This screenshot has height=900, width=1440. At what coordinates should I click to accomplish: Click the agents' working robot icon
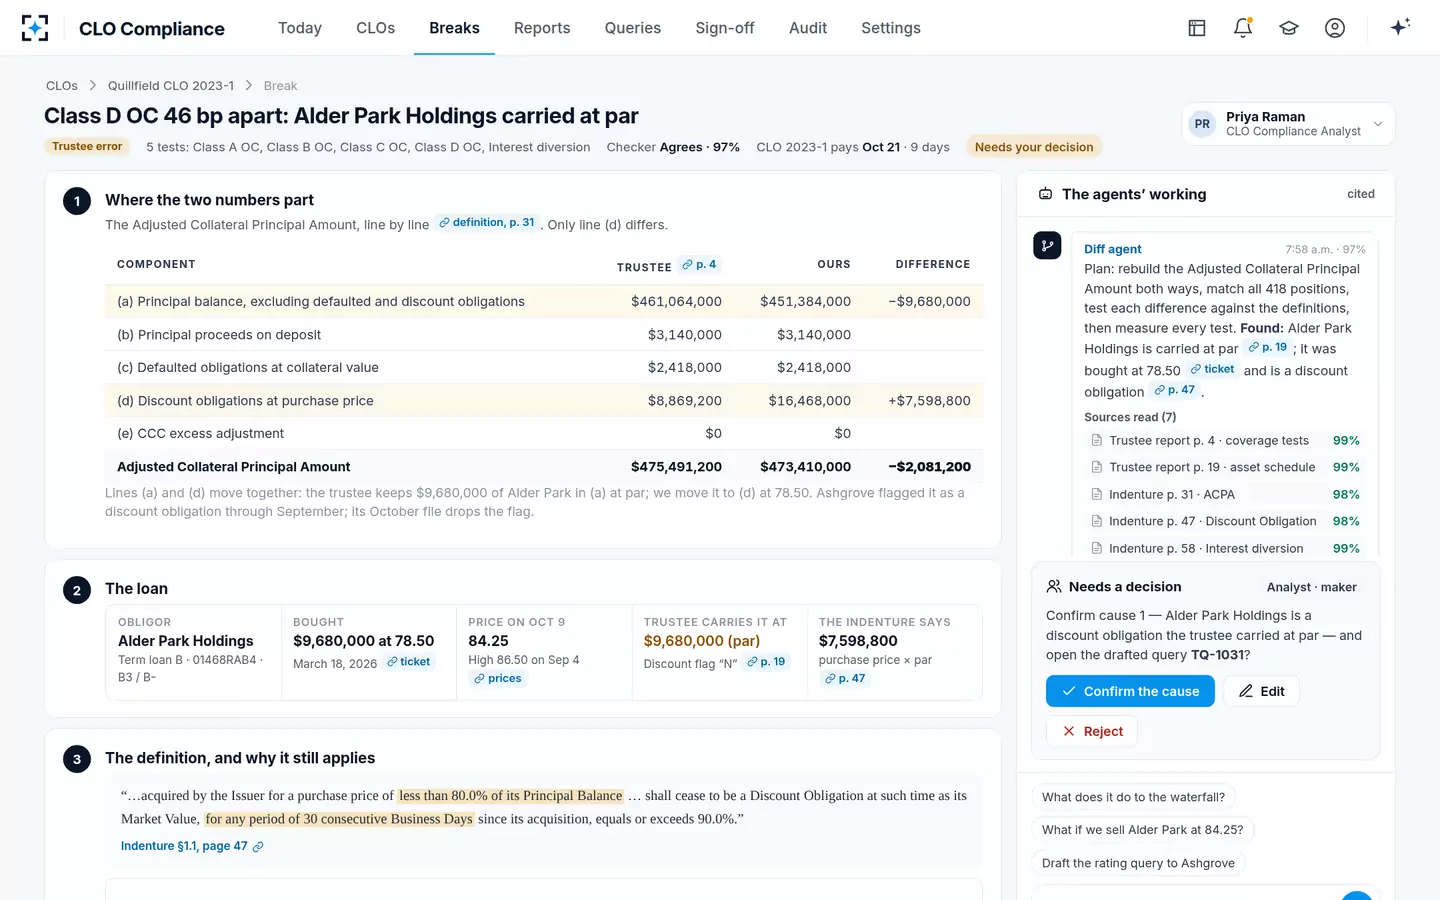(x=1045, y=194)
